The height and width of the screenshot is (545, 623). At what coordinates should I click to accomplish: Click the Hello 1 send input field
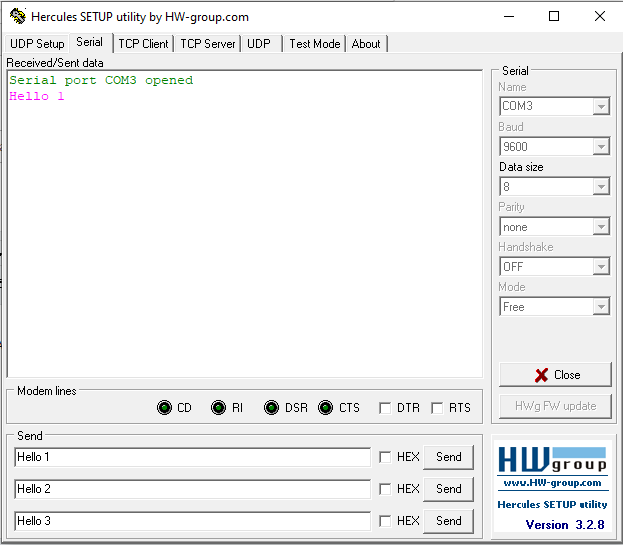193,457
